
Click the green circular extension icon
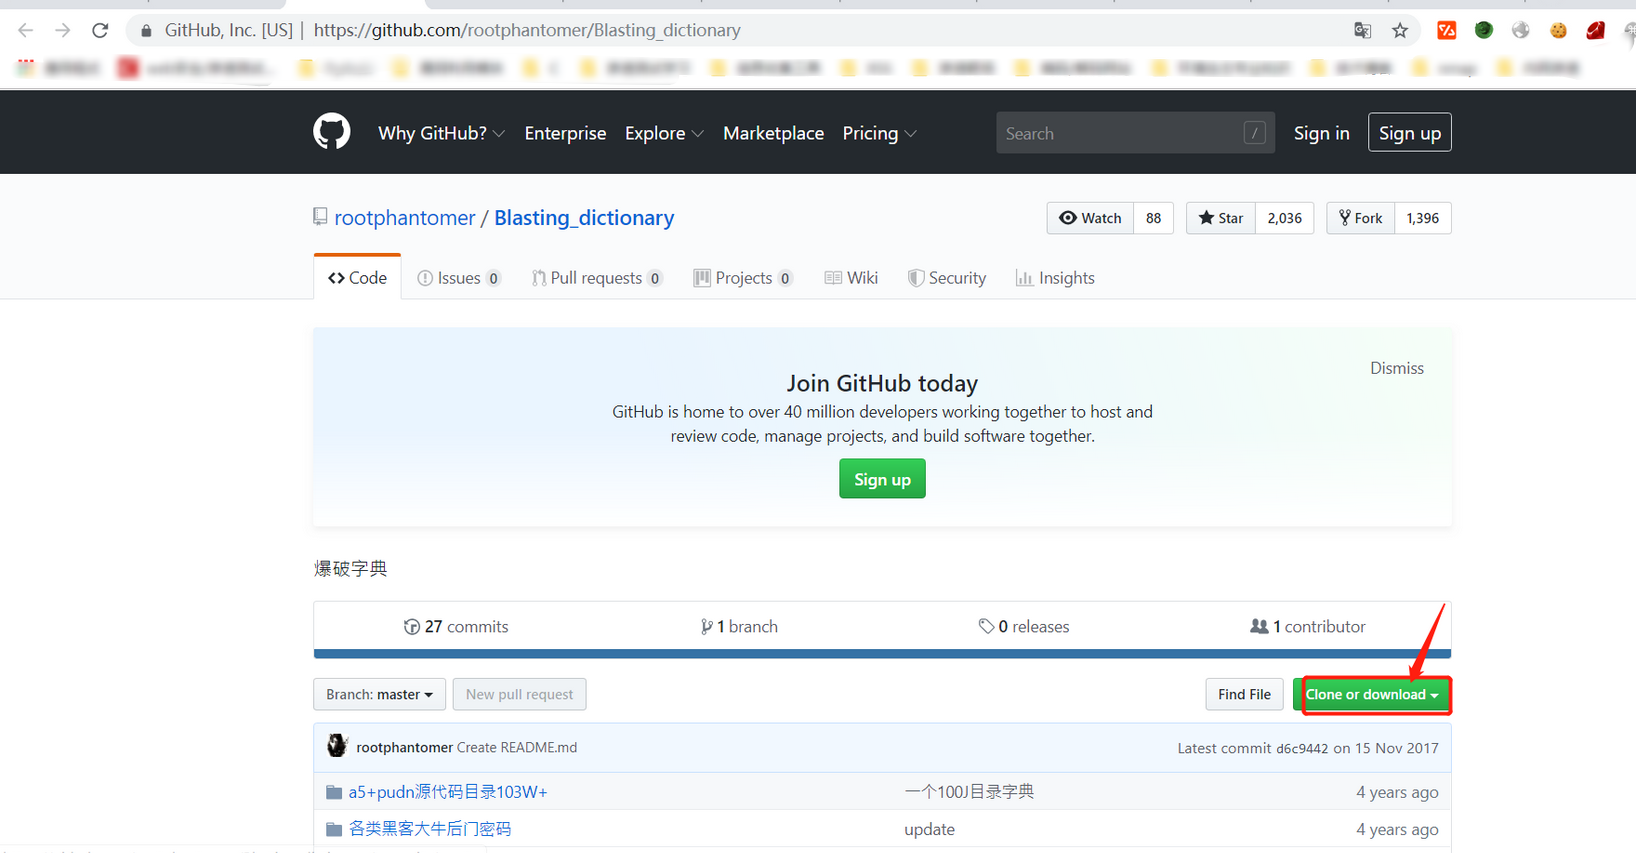pos(1484,30)
